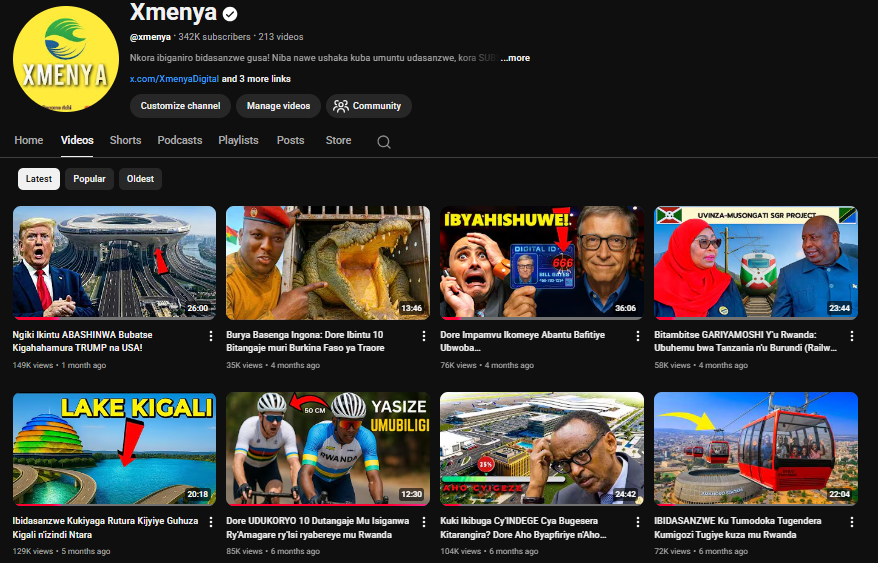Open options menu for Dore UDUKORYO 10 video

[x=424, y=522]
